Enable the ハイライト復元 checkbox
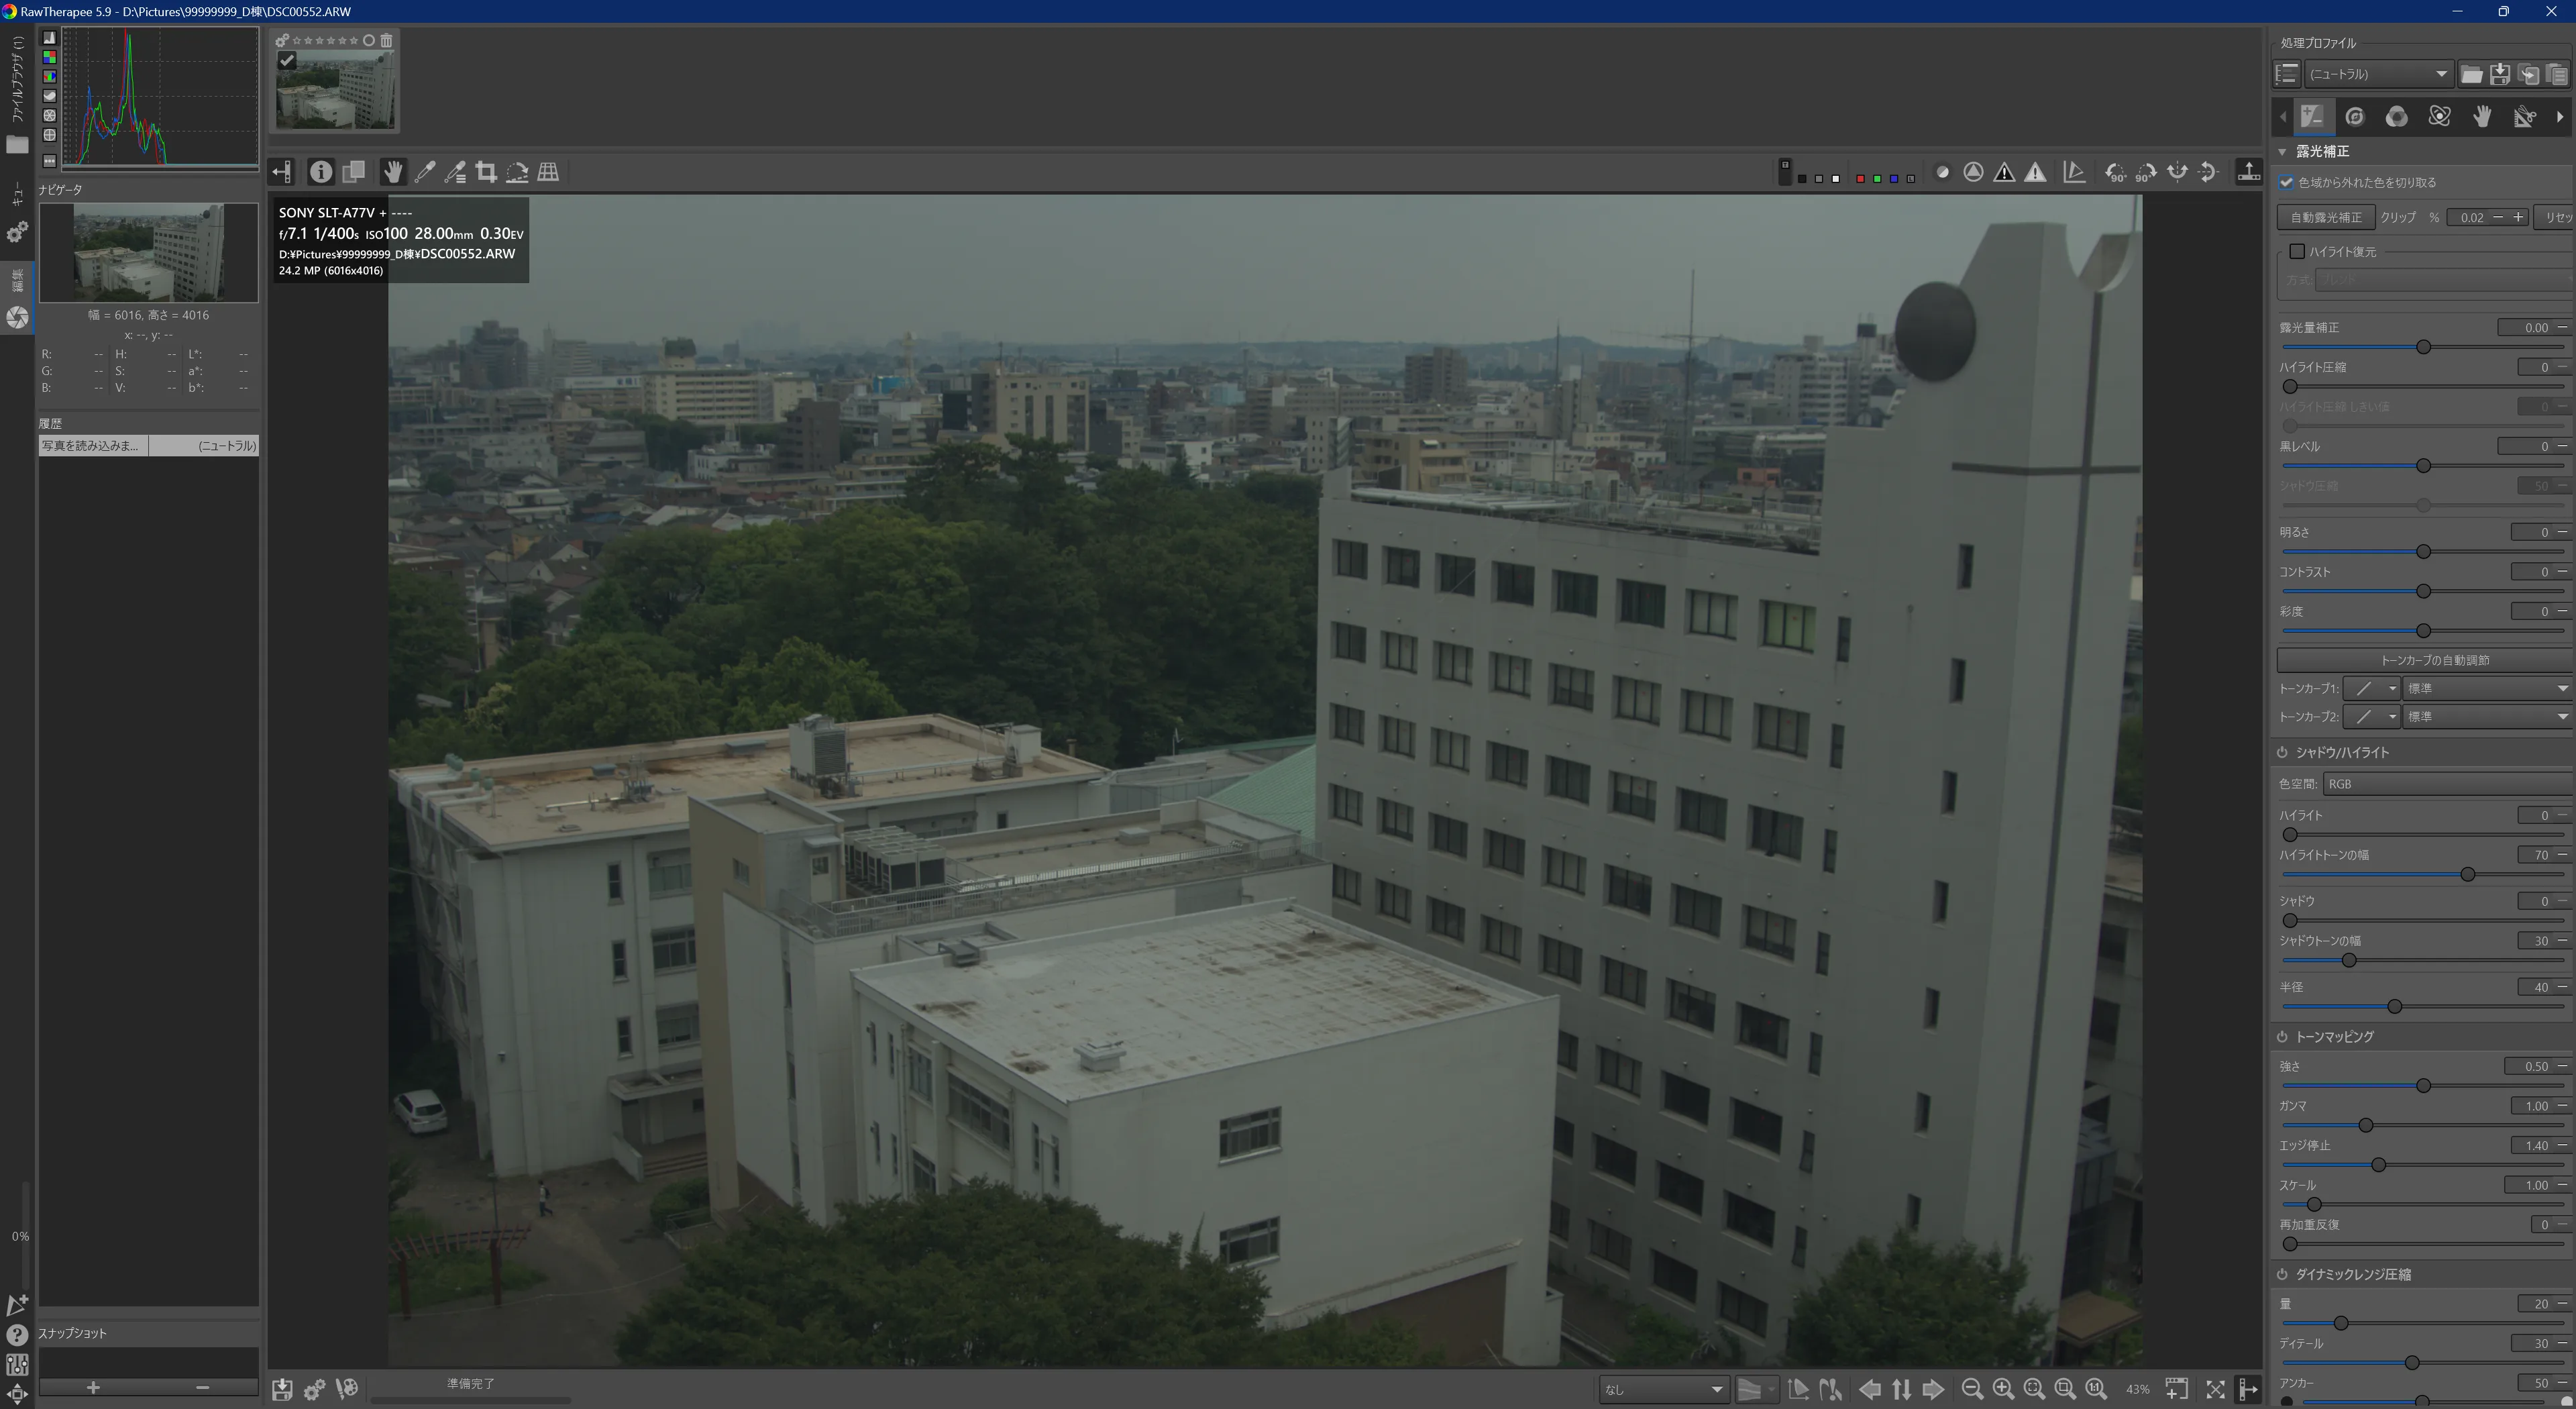 pyautogui.click(x=2297, y=251)
